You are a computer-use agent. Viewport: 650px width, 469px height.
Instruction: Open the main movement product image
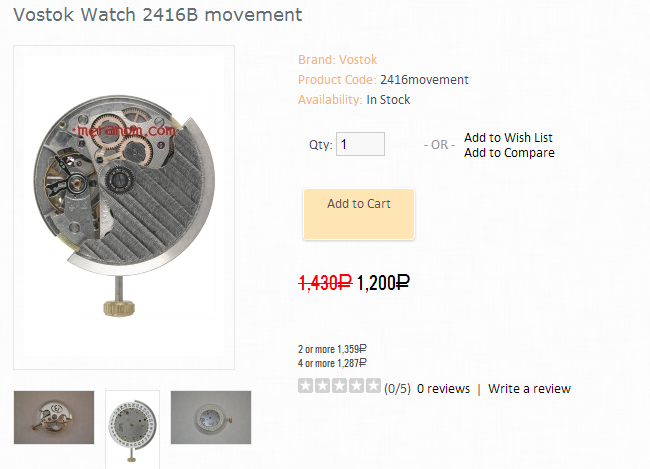pos(124,207)
